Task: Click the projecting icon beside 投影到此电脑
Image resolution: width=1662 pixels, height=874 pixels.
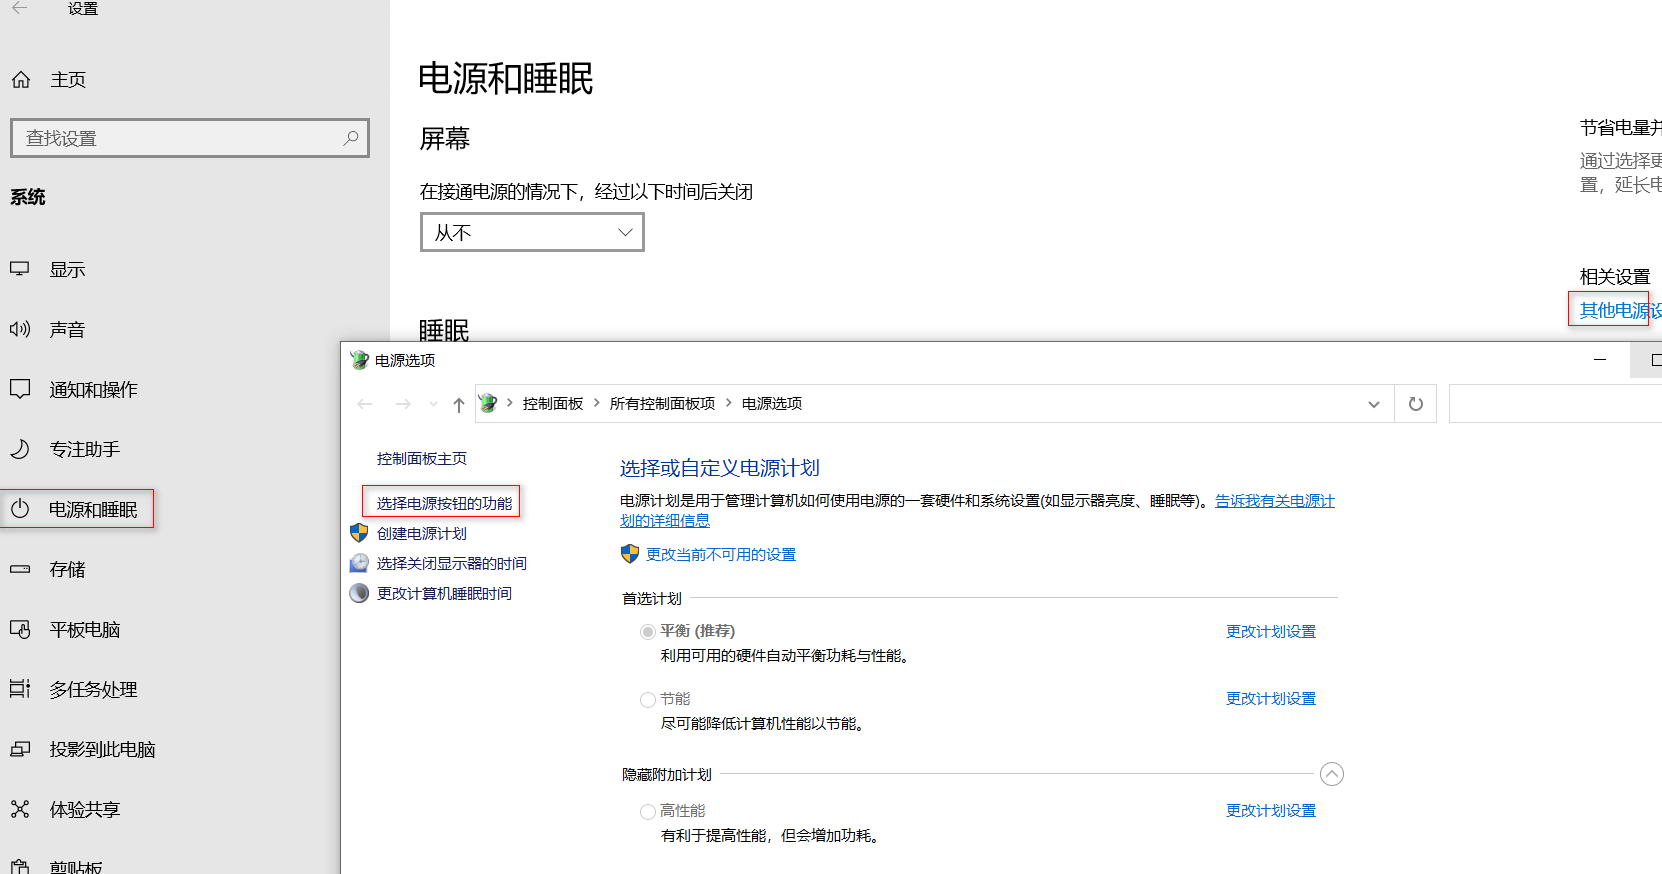Action: (x=20, y=749)
